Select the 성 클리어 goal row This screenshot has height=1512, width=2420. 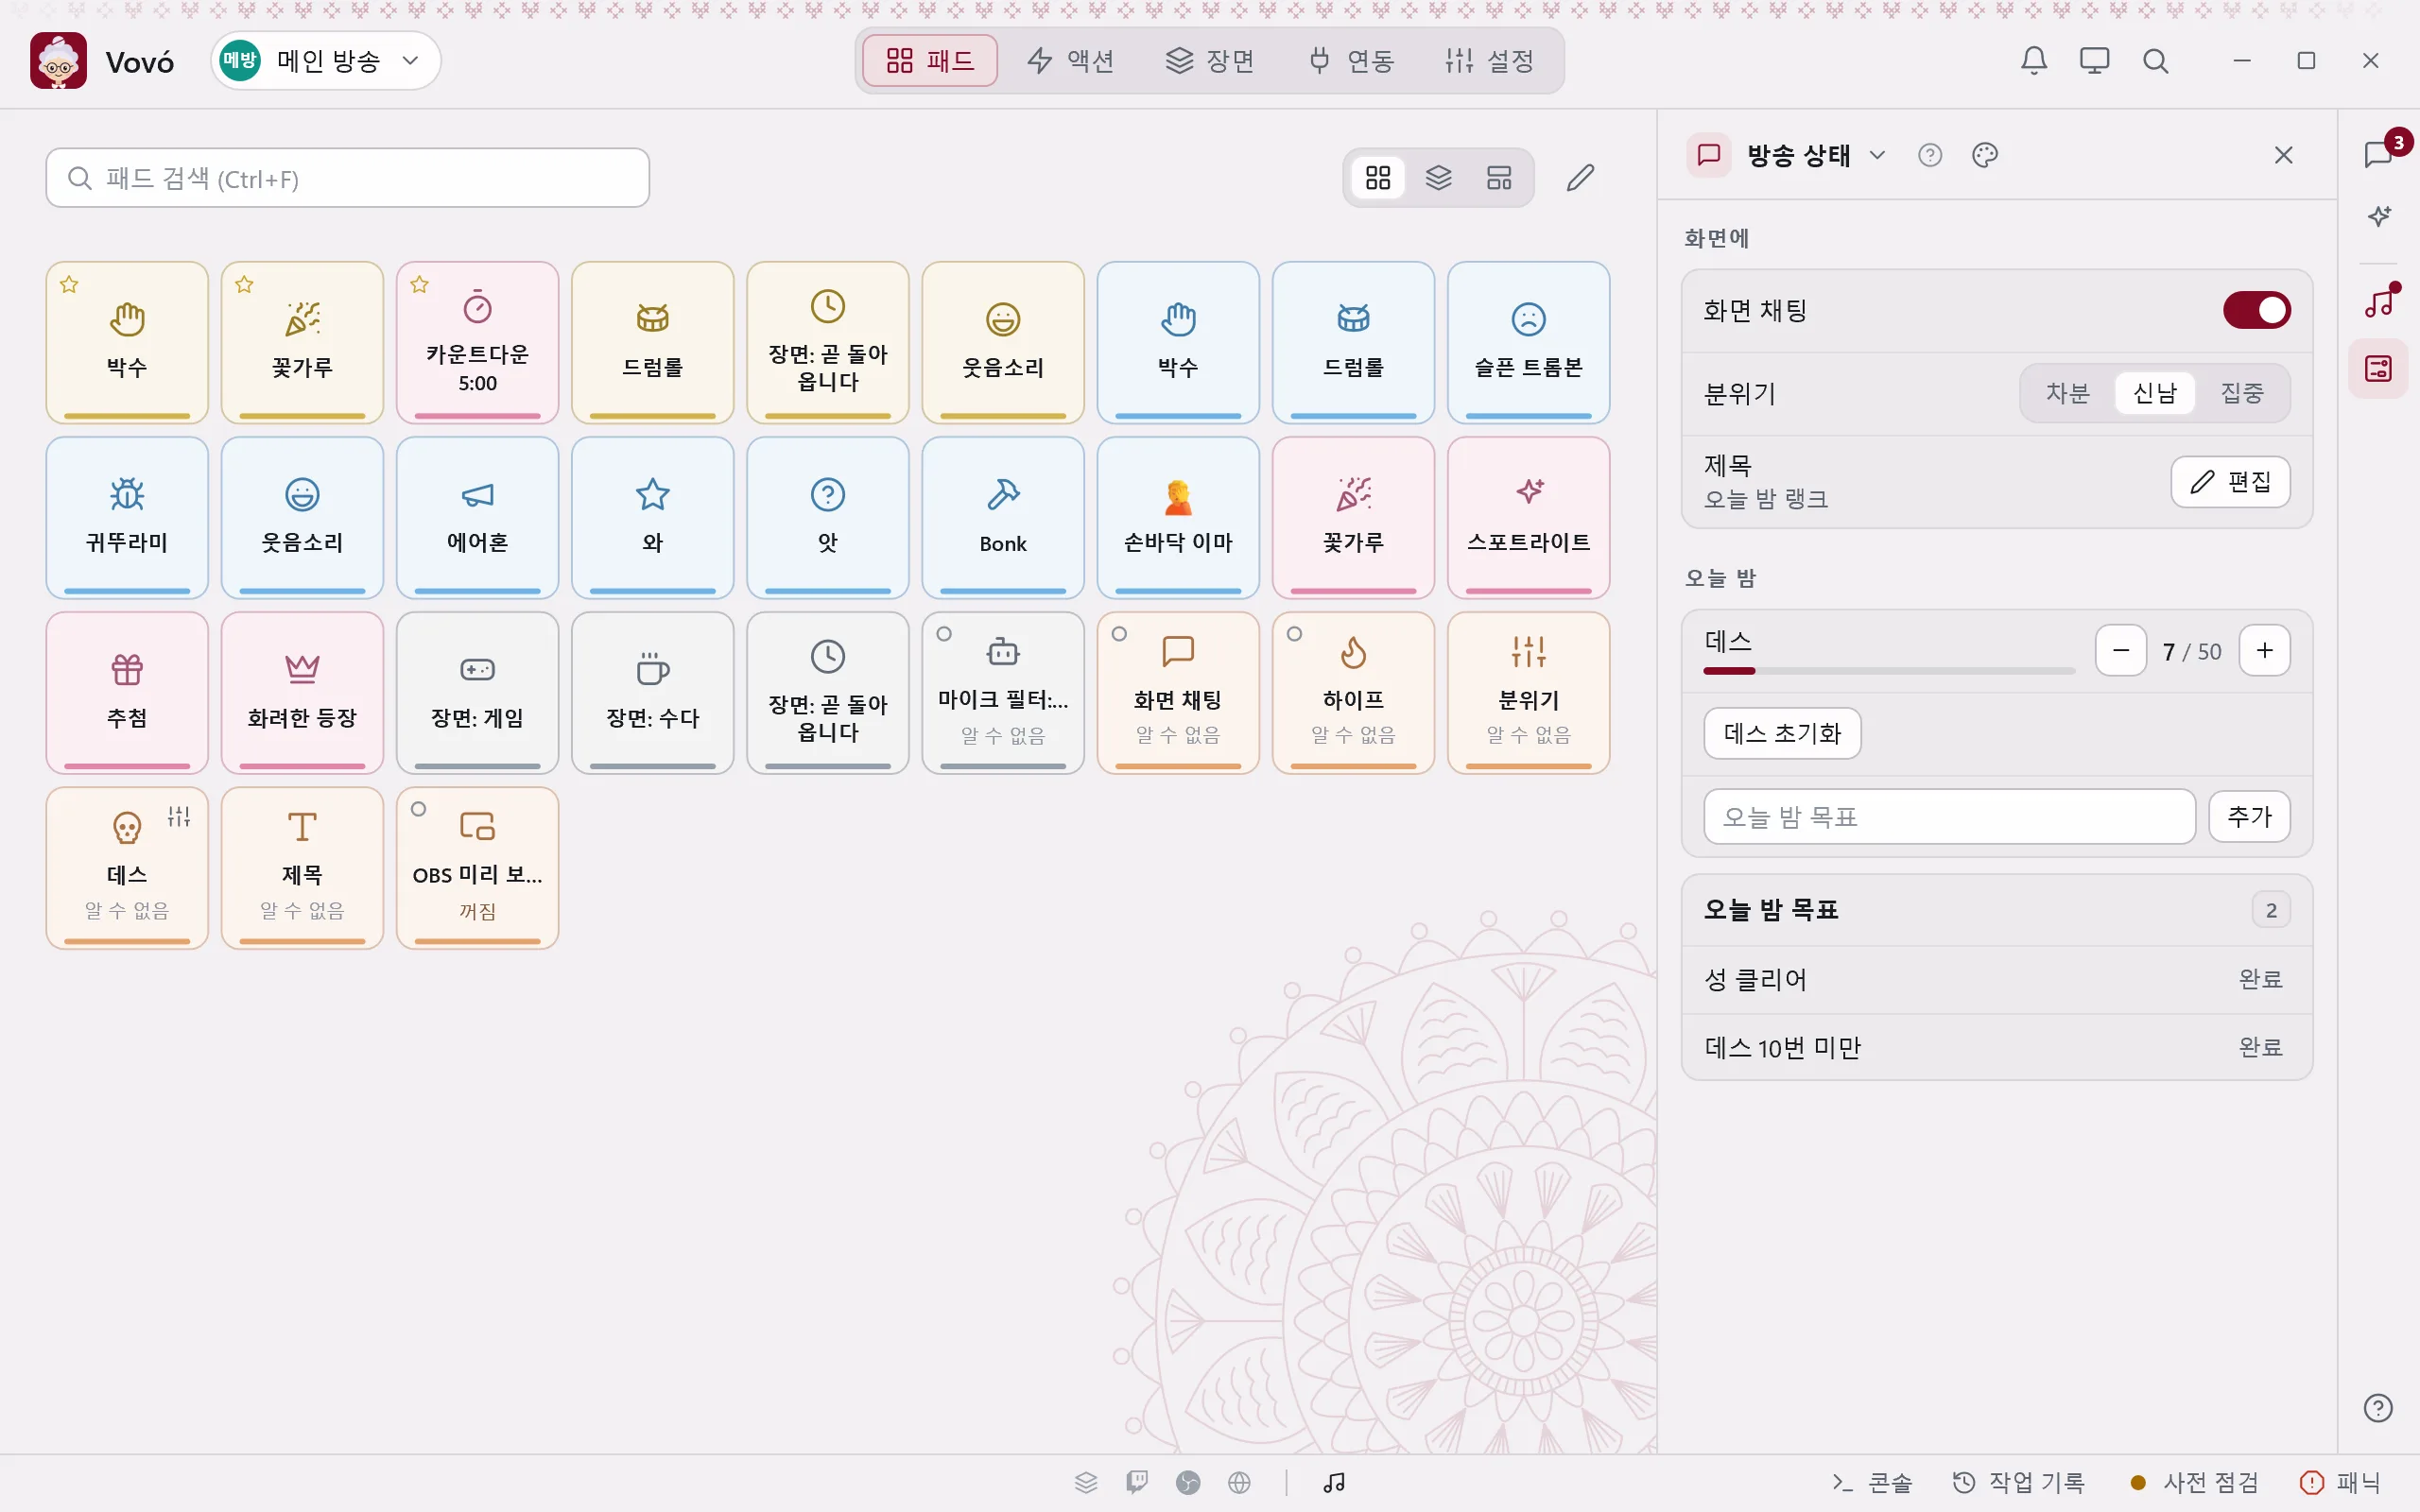(1996, 979)
